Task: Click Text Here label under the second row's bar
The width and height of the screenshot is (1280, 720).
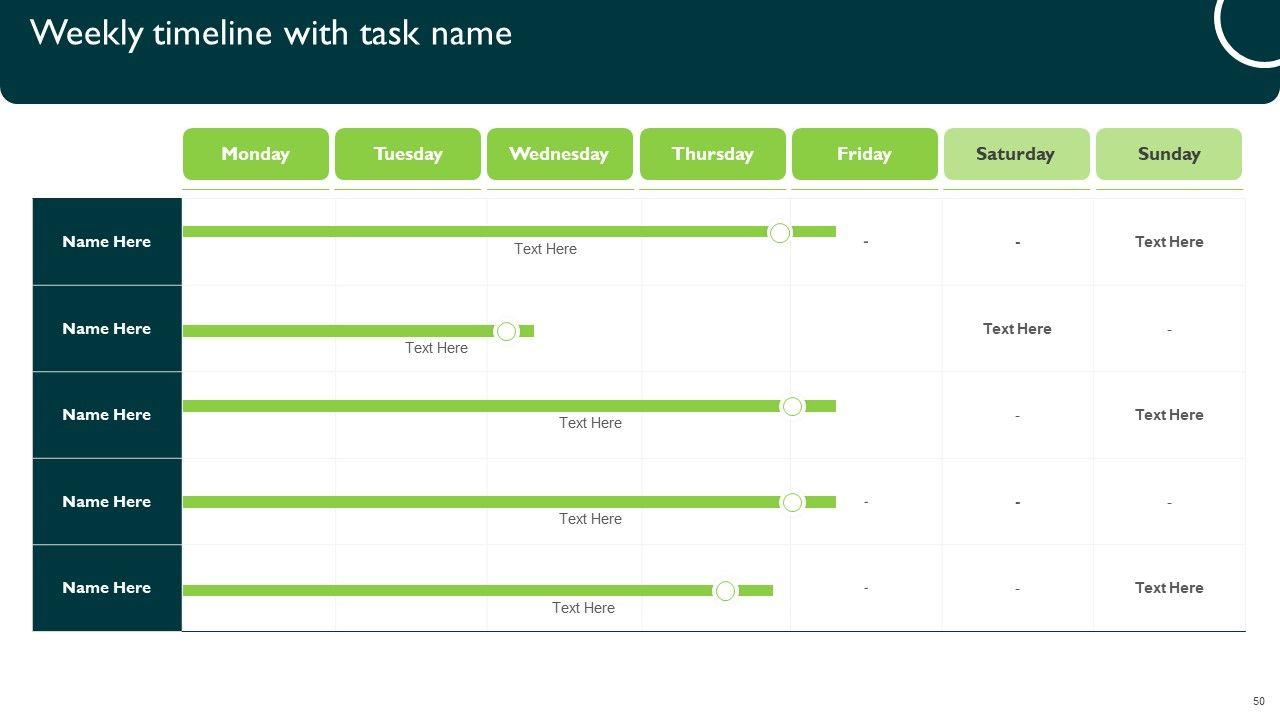Action: click(x=436, y=348)
